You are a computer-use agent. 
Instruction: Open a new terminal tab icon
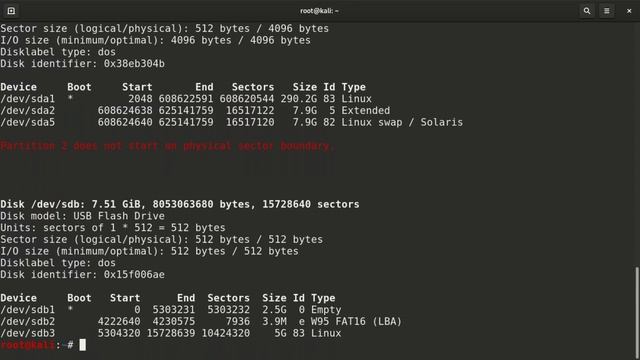[11, 11]
